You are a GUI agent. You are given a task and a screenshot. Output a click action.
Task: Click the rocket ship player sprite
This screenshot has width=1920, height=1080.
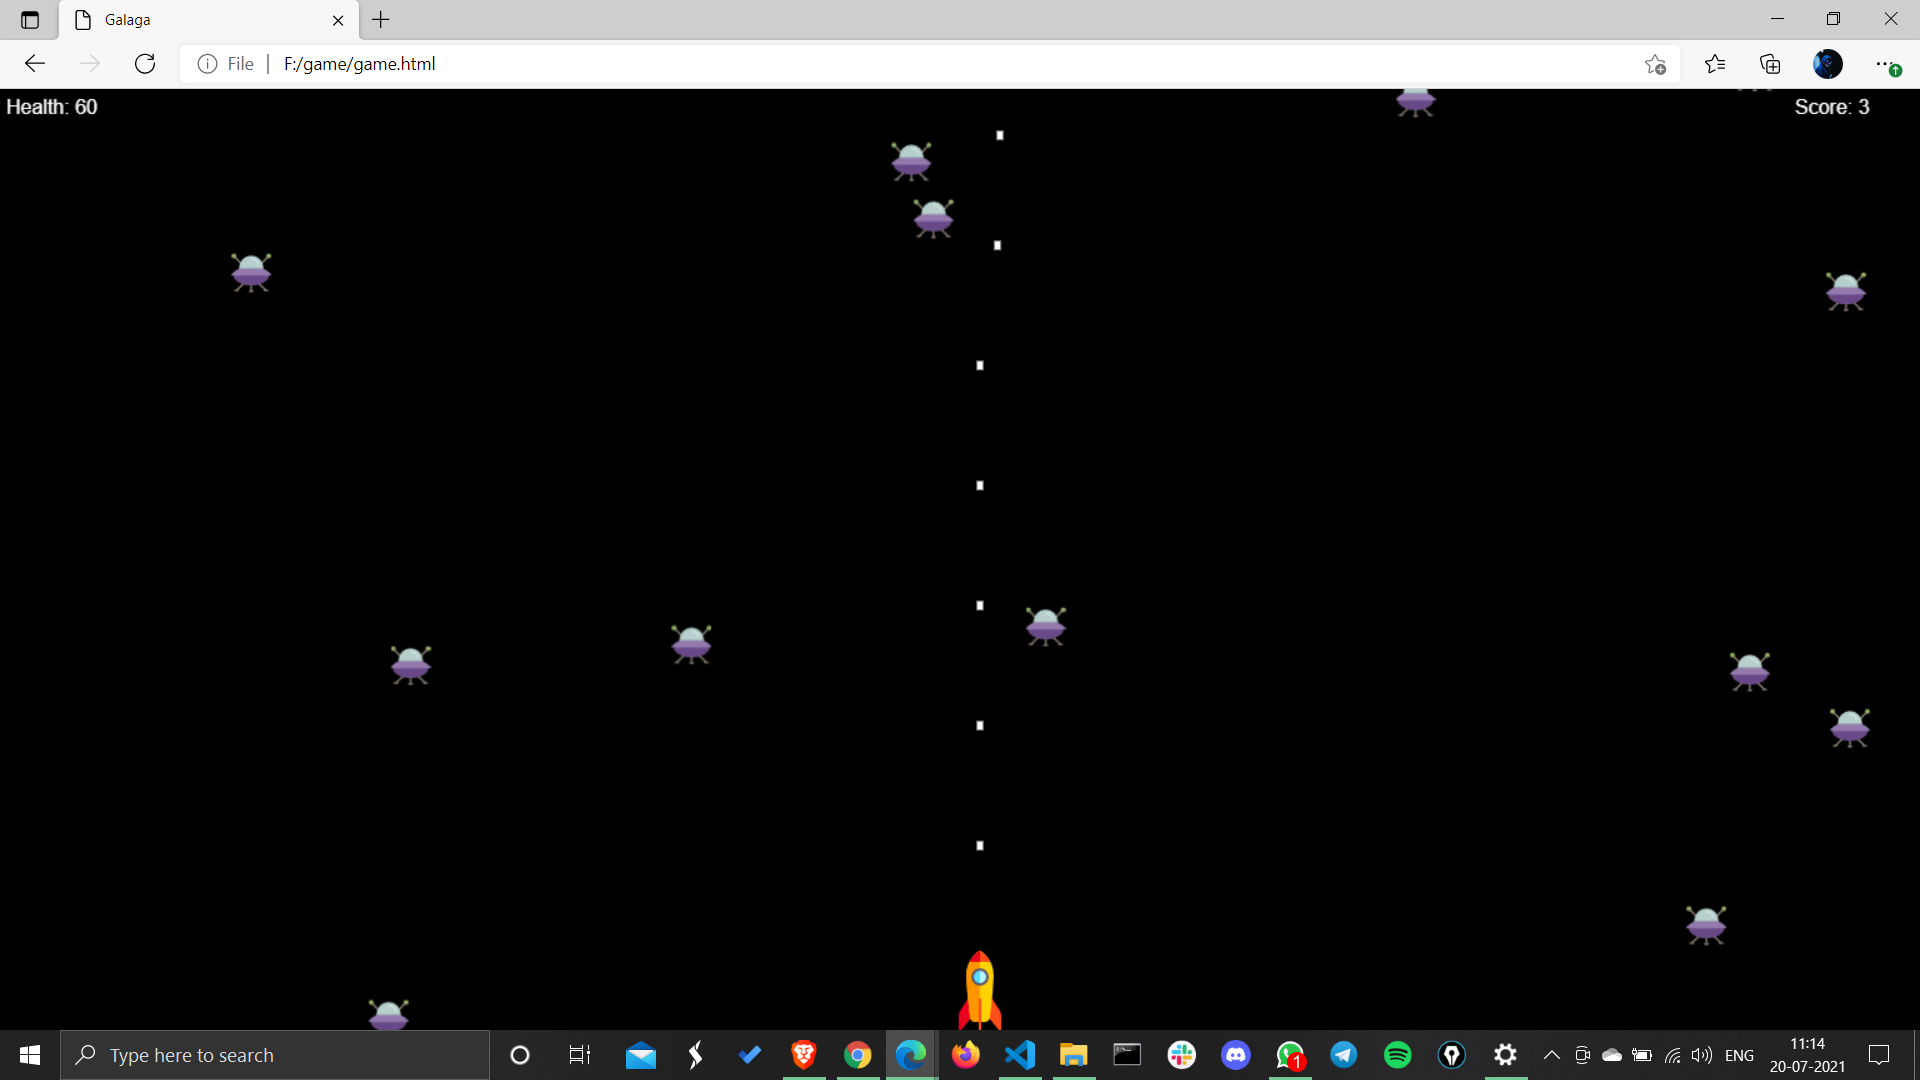pyautogui.click(x=980, y=990)
